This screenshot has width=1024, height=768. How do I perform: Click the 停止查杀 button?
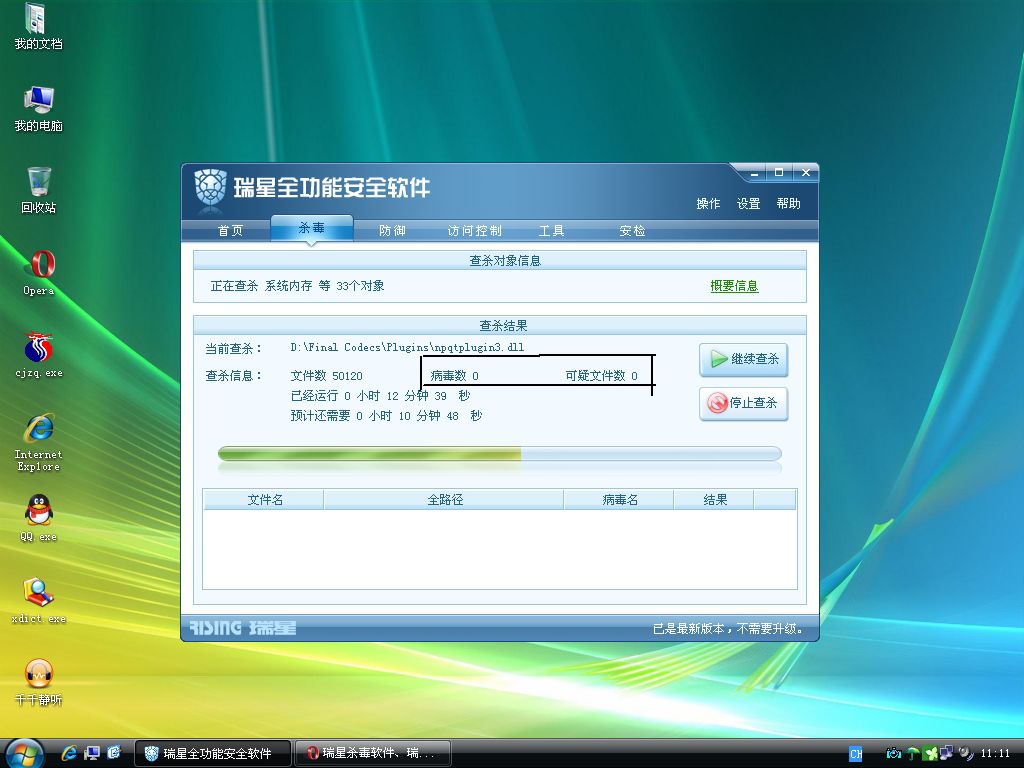tap(744, 403)
